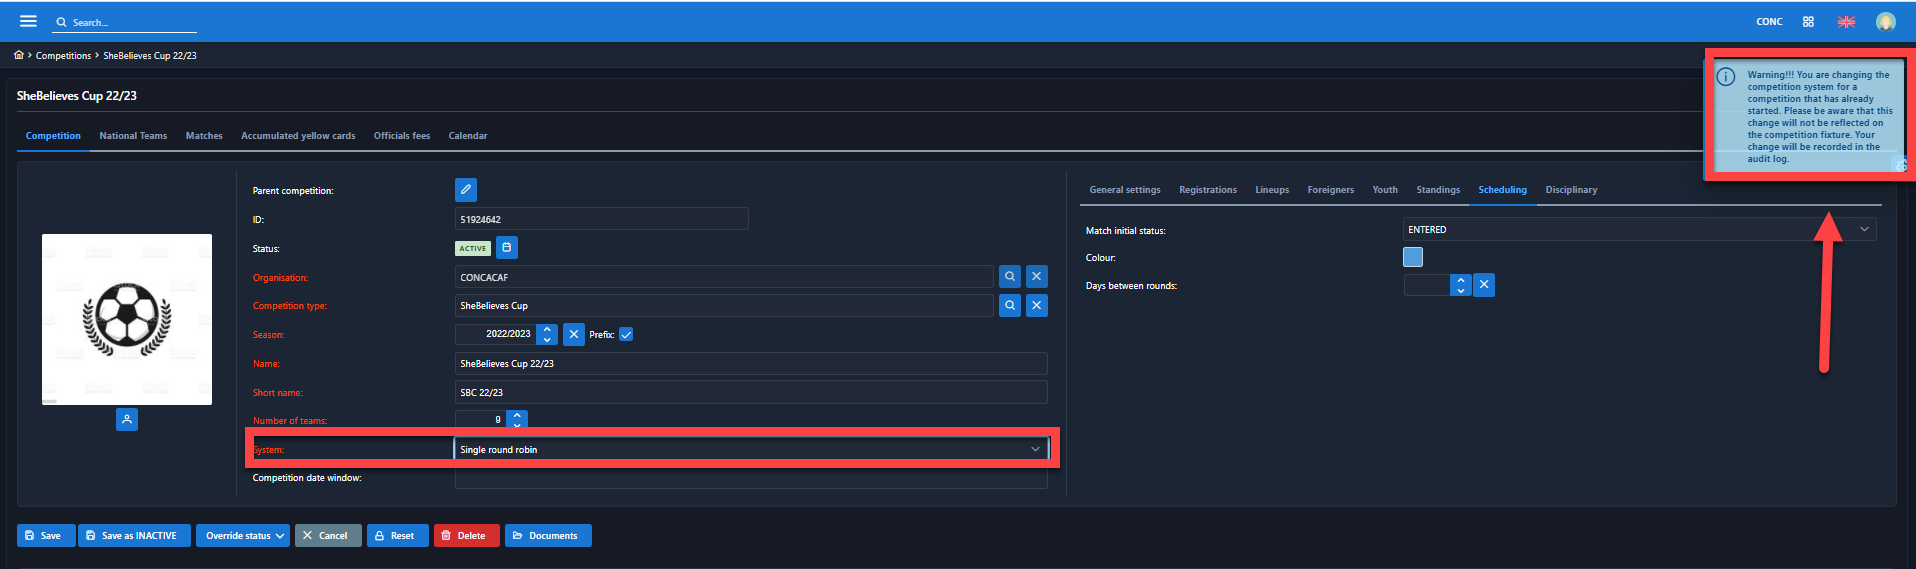Image resolution: width=1916 pixels, height=569 pixels.
Task: Edit the parent competition with pencil icon
Action: pos(465,190)
